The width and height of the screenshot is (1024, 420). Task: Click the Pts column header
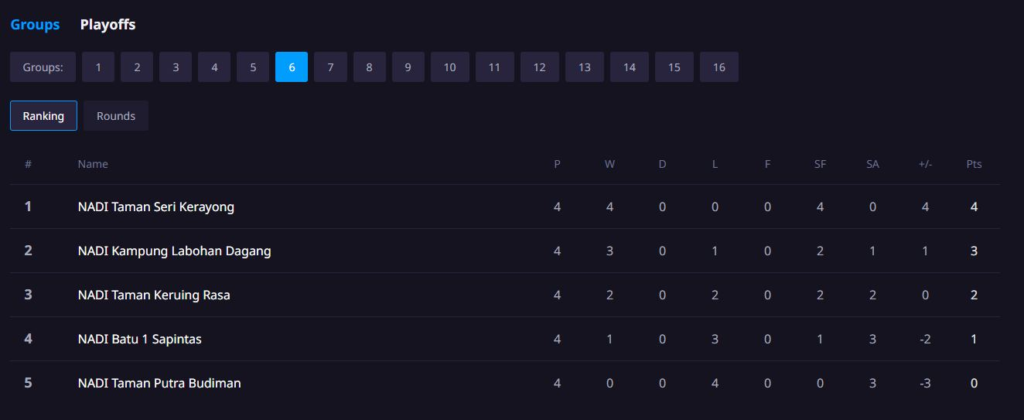pyautogui.click(x=974, y=164)
